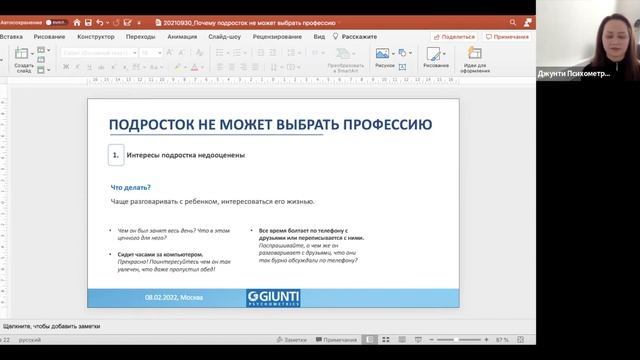Viewport: 640px width, 360px height.
Task: Expand the Picture dropdown arrow
Action: pyautogui.click(x=393, y=53)
